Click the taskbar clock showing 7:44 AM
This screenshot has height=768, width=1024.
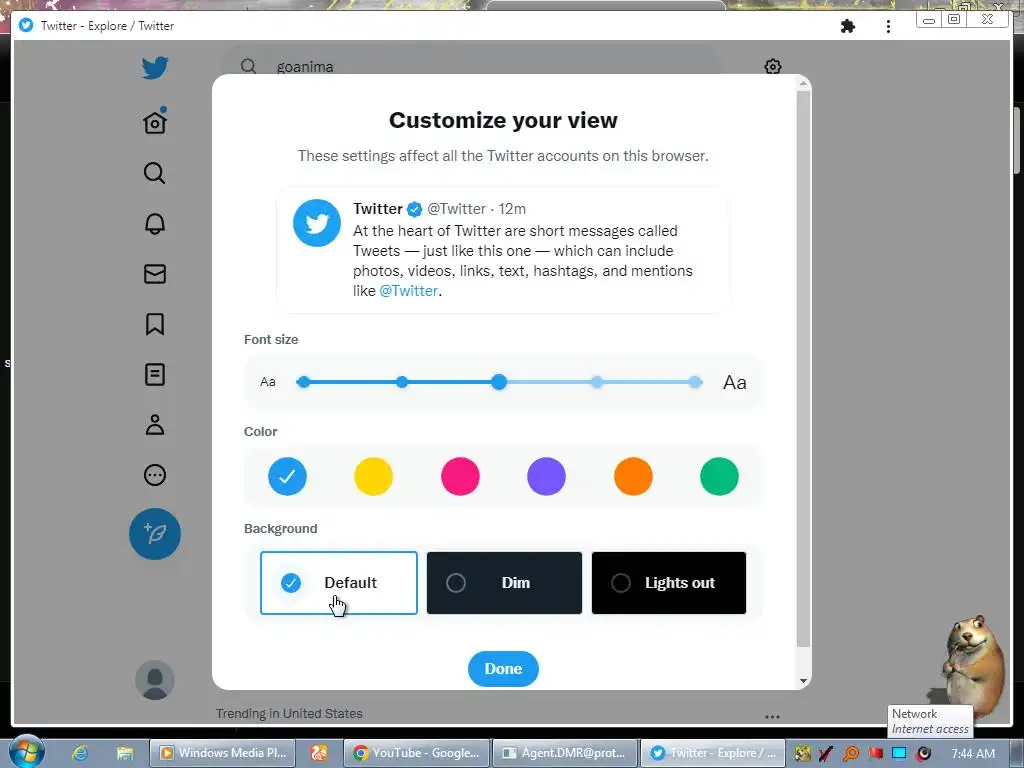973,753
